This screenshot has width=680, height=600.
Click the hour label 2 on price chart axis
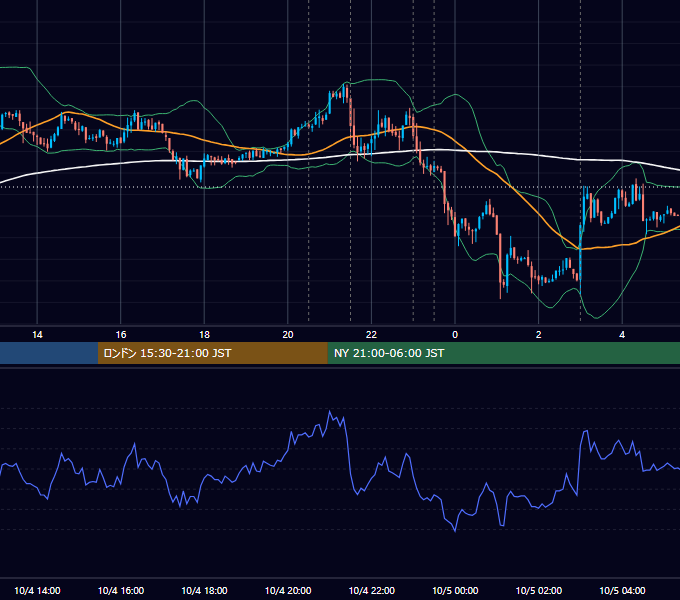539,335
